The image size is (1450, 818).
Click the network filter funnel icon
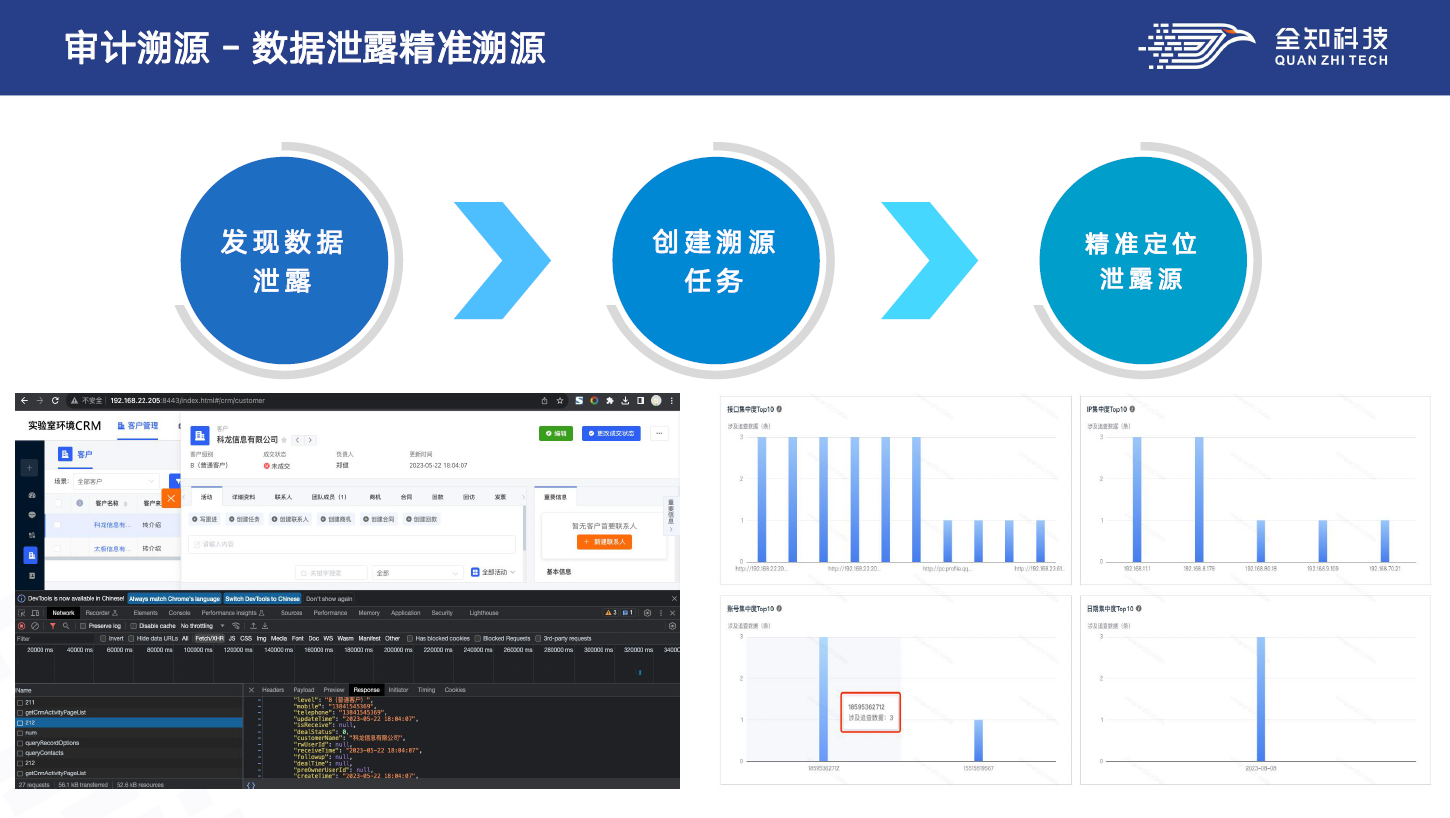(x=52, y=626)
